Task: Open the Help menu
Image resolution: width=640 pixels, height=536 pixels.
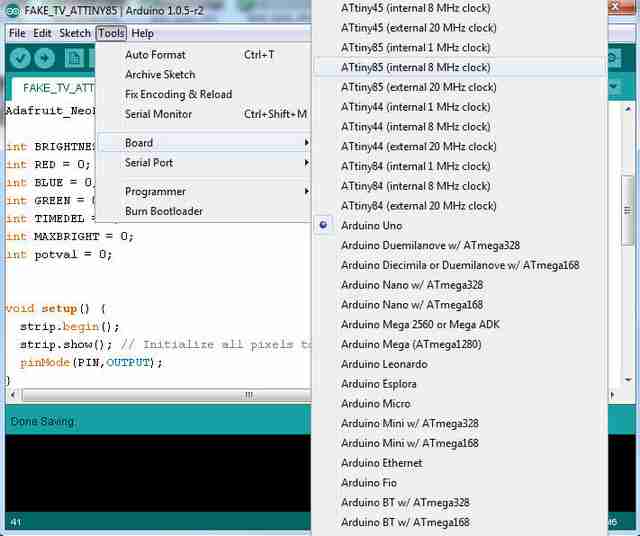Action: [x=142, y=33]
